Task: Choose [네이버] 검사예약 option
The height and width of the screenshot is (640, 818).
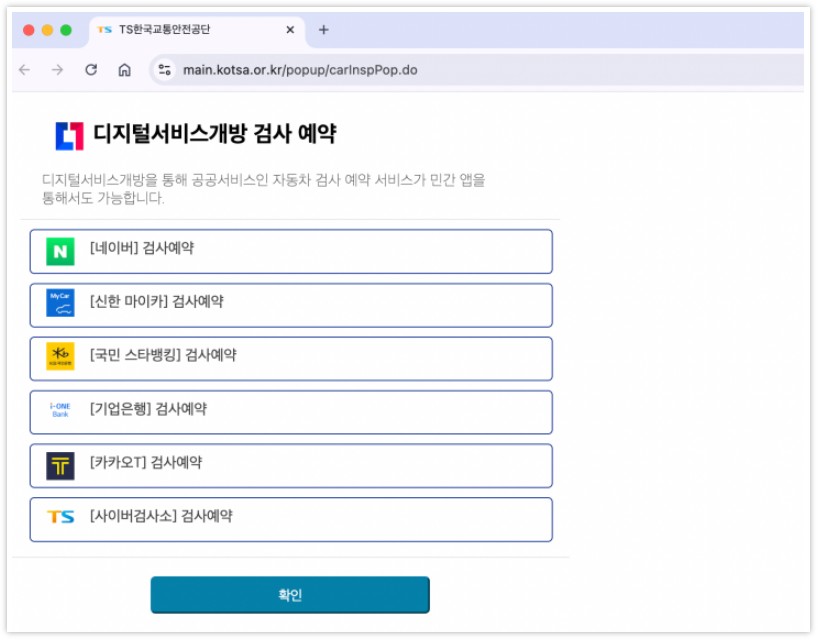Action: [291, 251]
